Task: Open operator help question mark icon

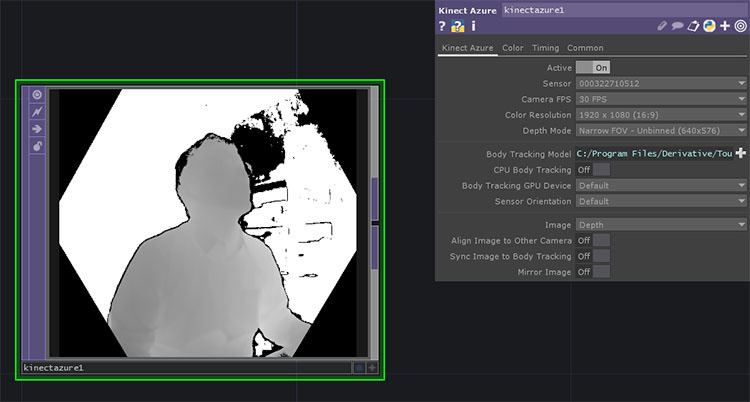Action: point(442,26)
